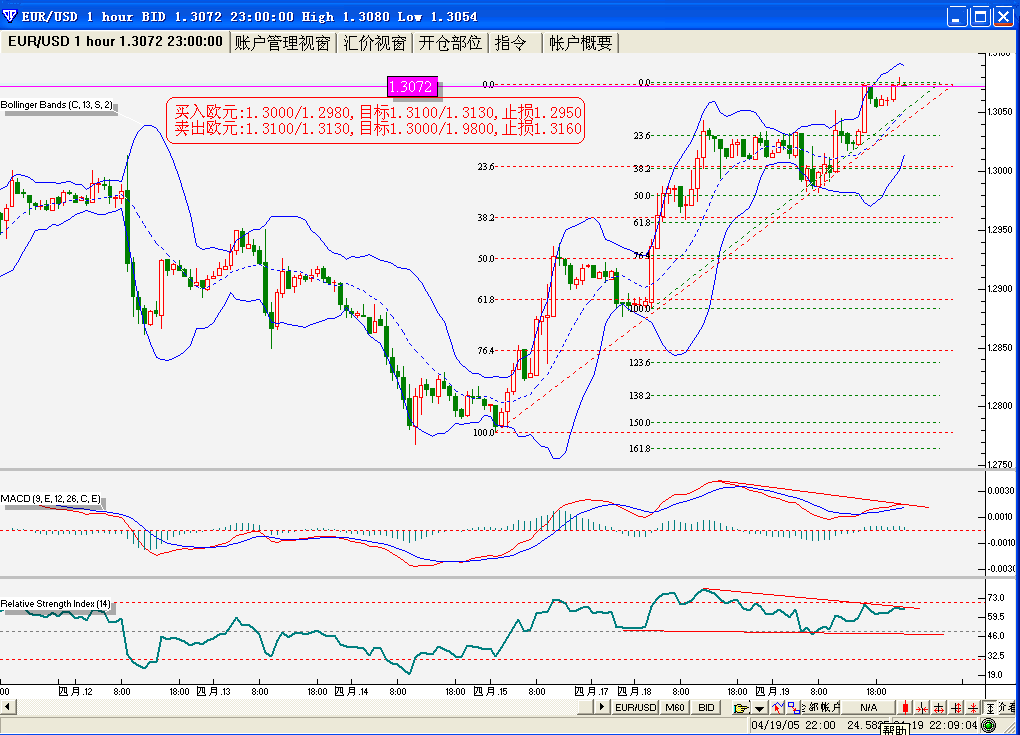1020x735 pixels.
Task: Open the dropdown arrow next to hand icon
Action: tap(759, 708)
